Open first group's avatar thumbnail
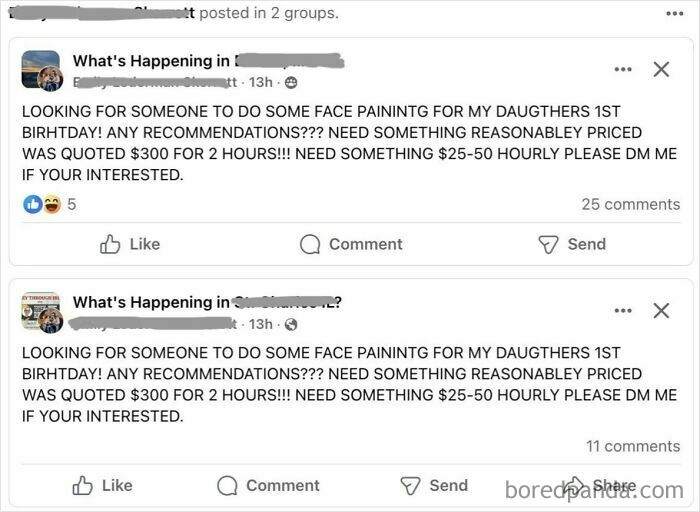The image size is (700, 512). click(42, 70)
